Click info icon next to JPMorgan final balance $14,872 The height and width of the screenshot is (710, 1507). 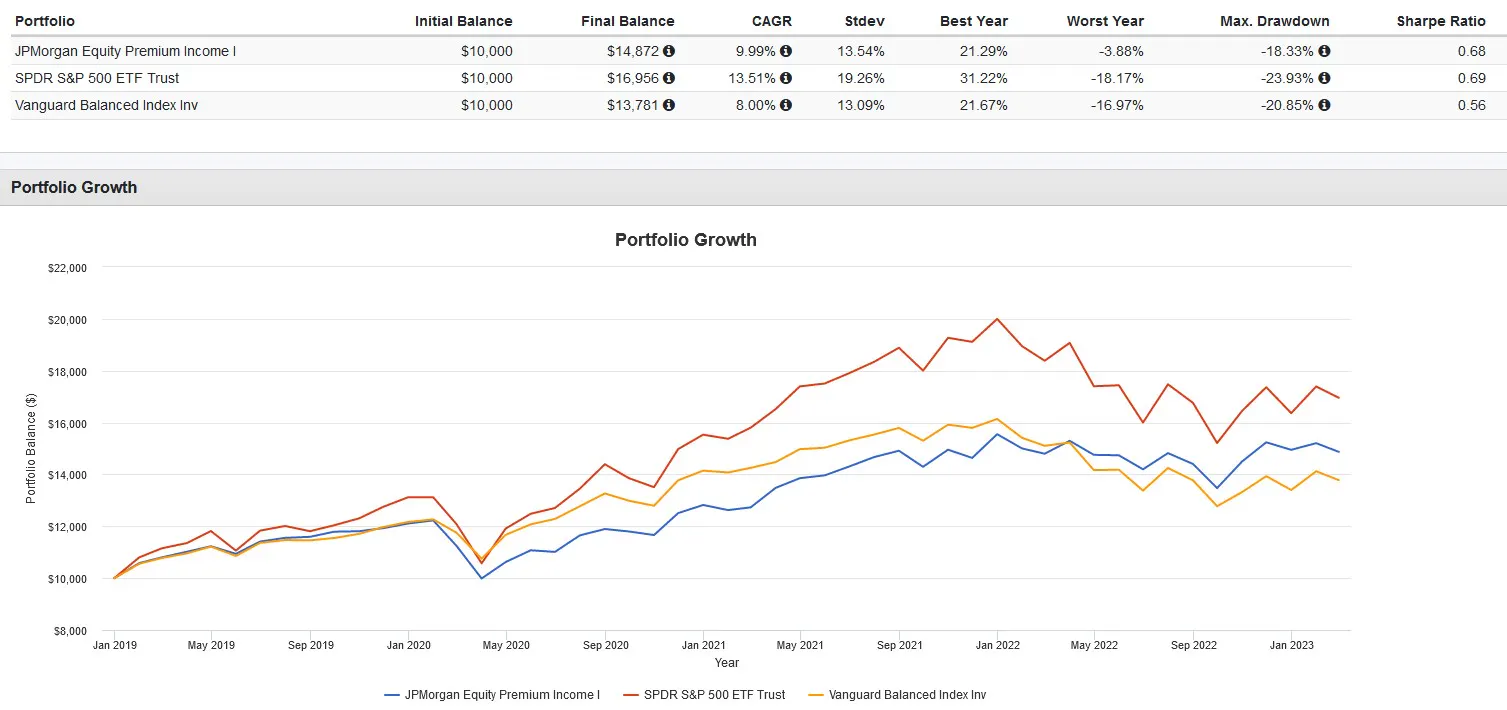(x=669, y=51)
